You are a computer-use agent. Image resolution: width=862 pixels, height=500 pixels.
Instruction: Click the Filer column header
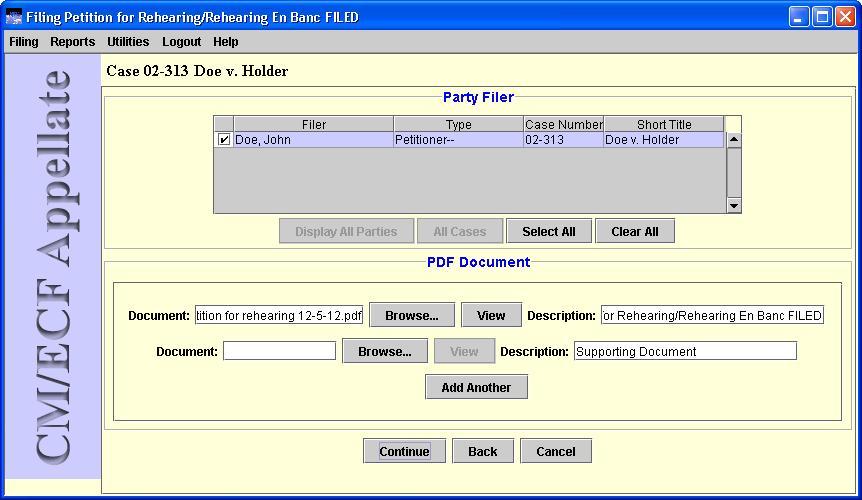[314, 124]
